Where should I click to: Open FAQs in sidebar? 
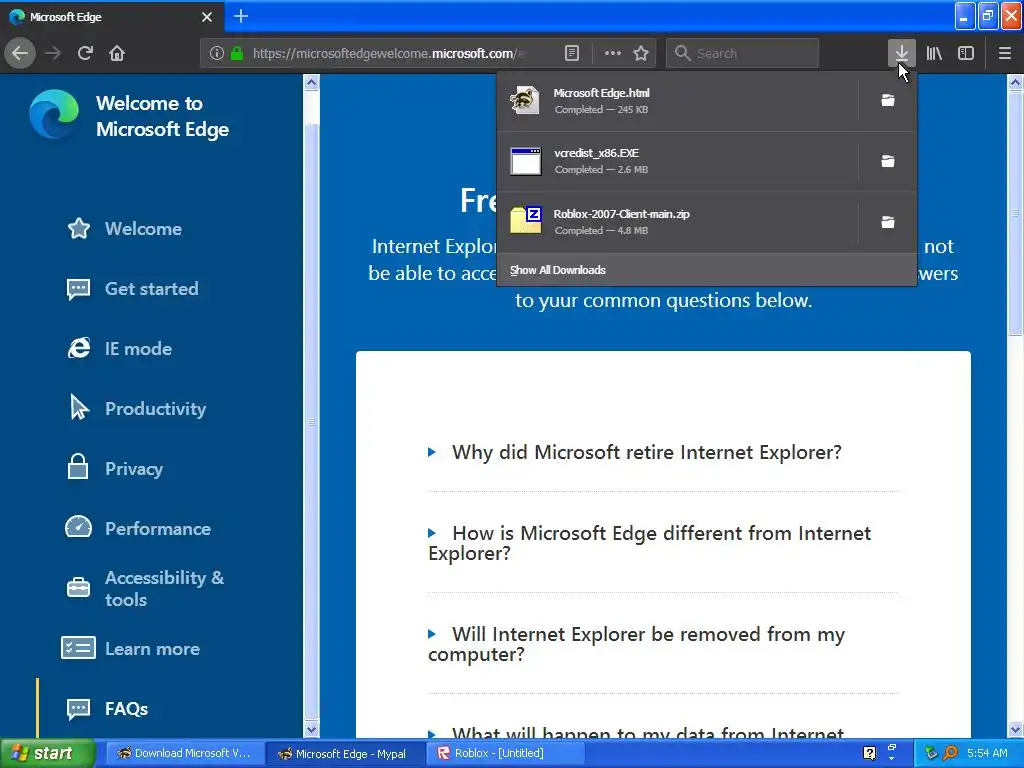[x=108, y=709]
